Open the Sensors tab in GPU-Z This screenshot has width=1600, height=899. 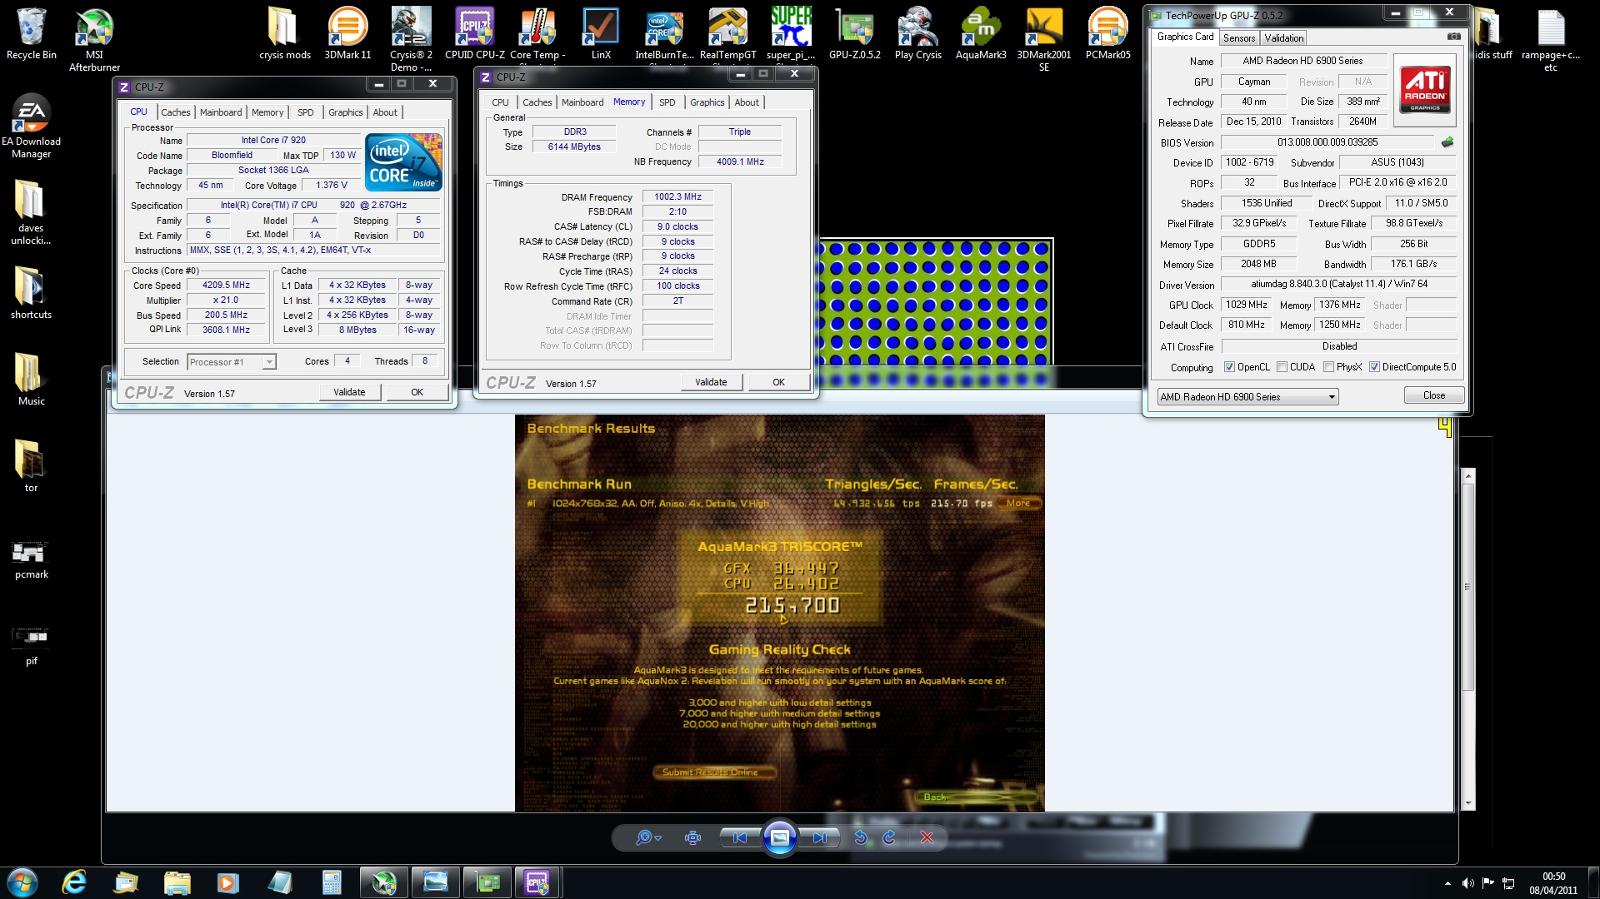[x=1239, y=38]
